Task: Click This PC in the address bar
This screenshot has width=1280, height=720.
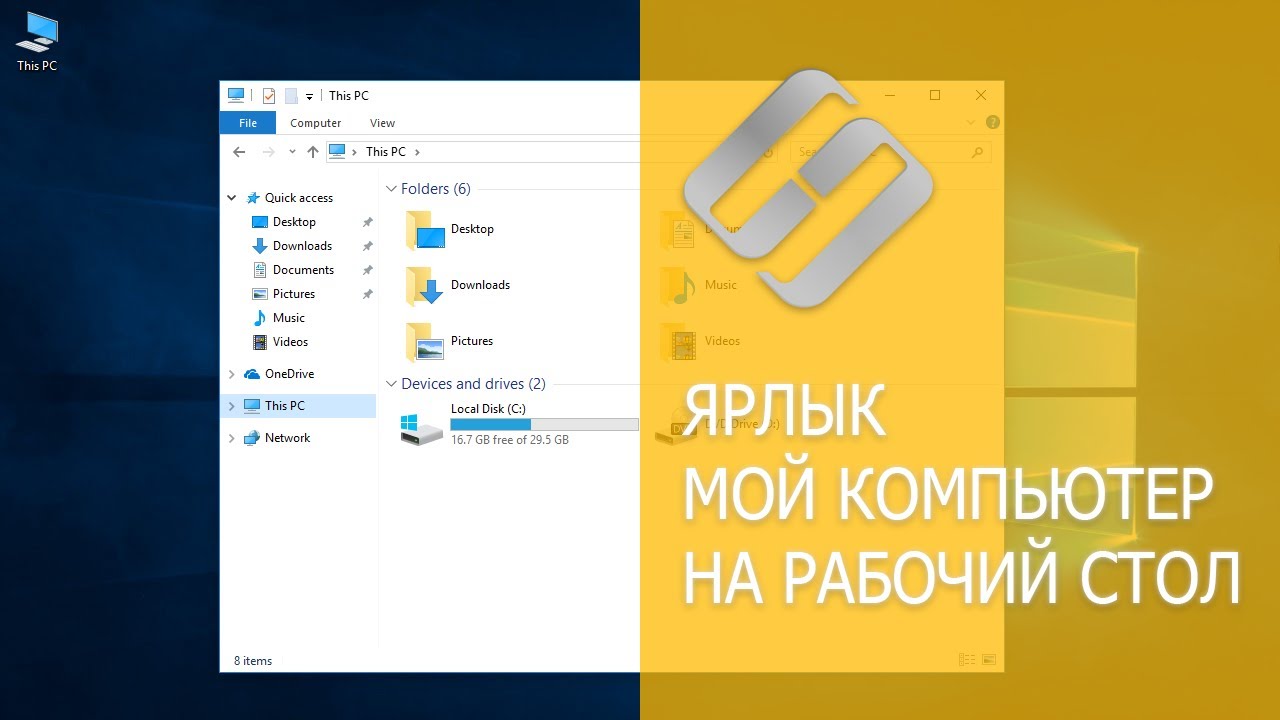Action: coord(385,152)
